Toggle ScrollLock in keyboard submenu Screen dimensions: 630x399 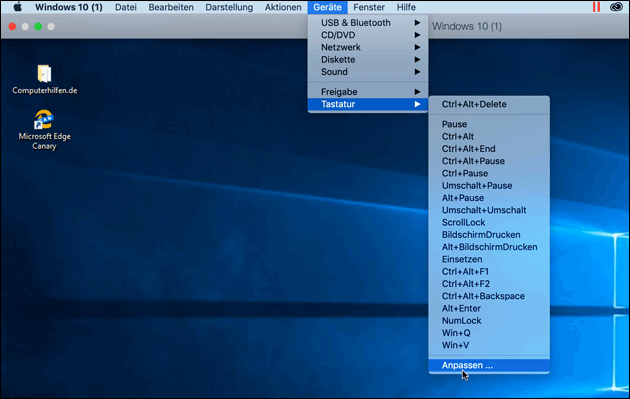[x=489, y=222]
